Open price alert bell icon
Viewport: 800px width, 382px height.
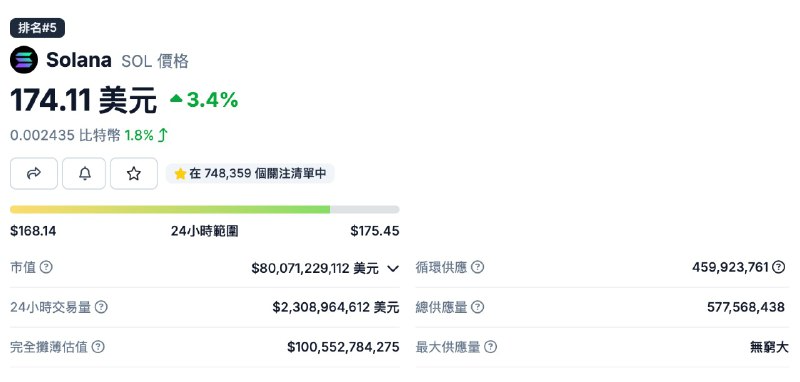point(84,173)
